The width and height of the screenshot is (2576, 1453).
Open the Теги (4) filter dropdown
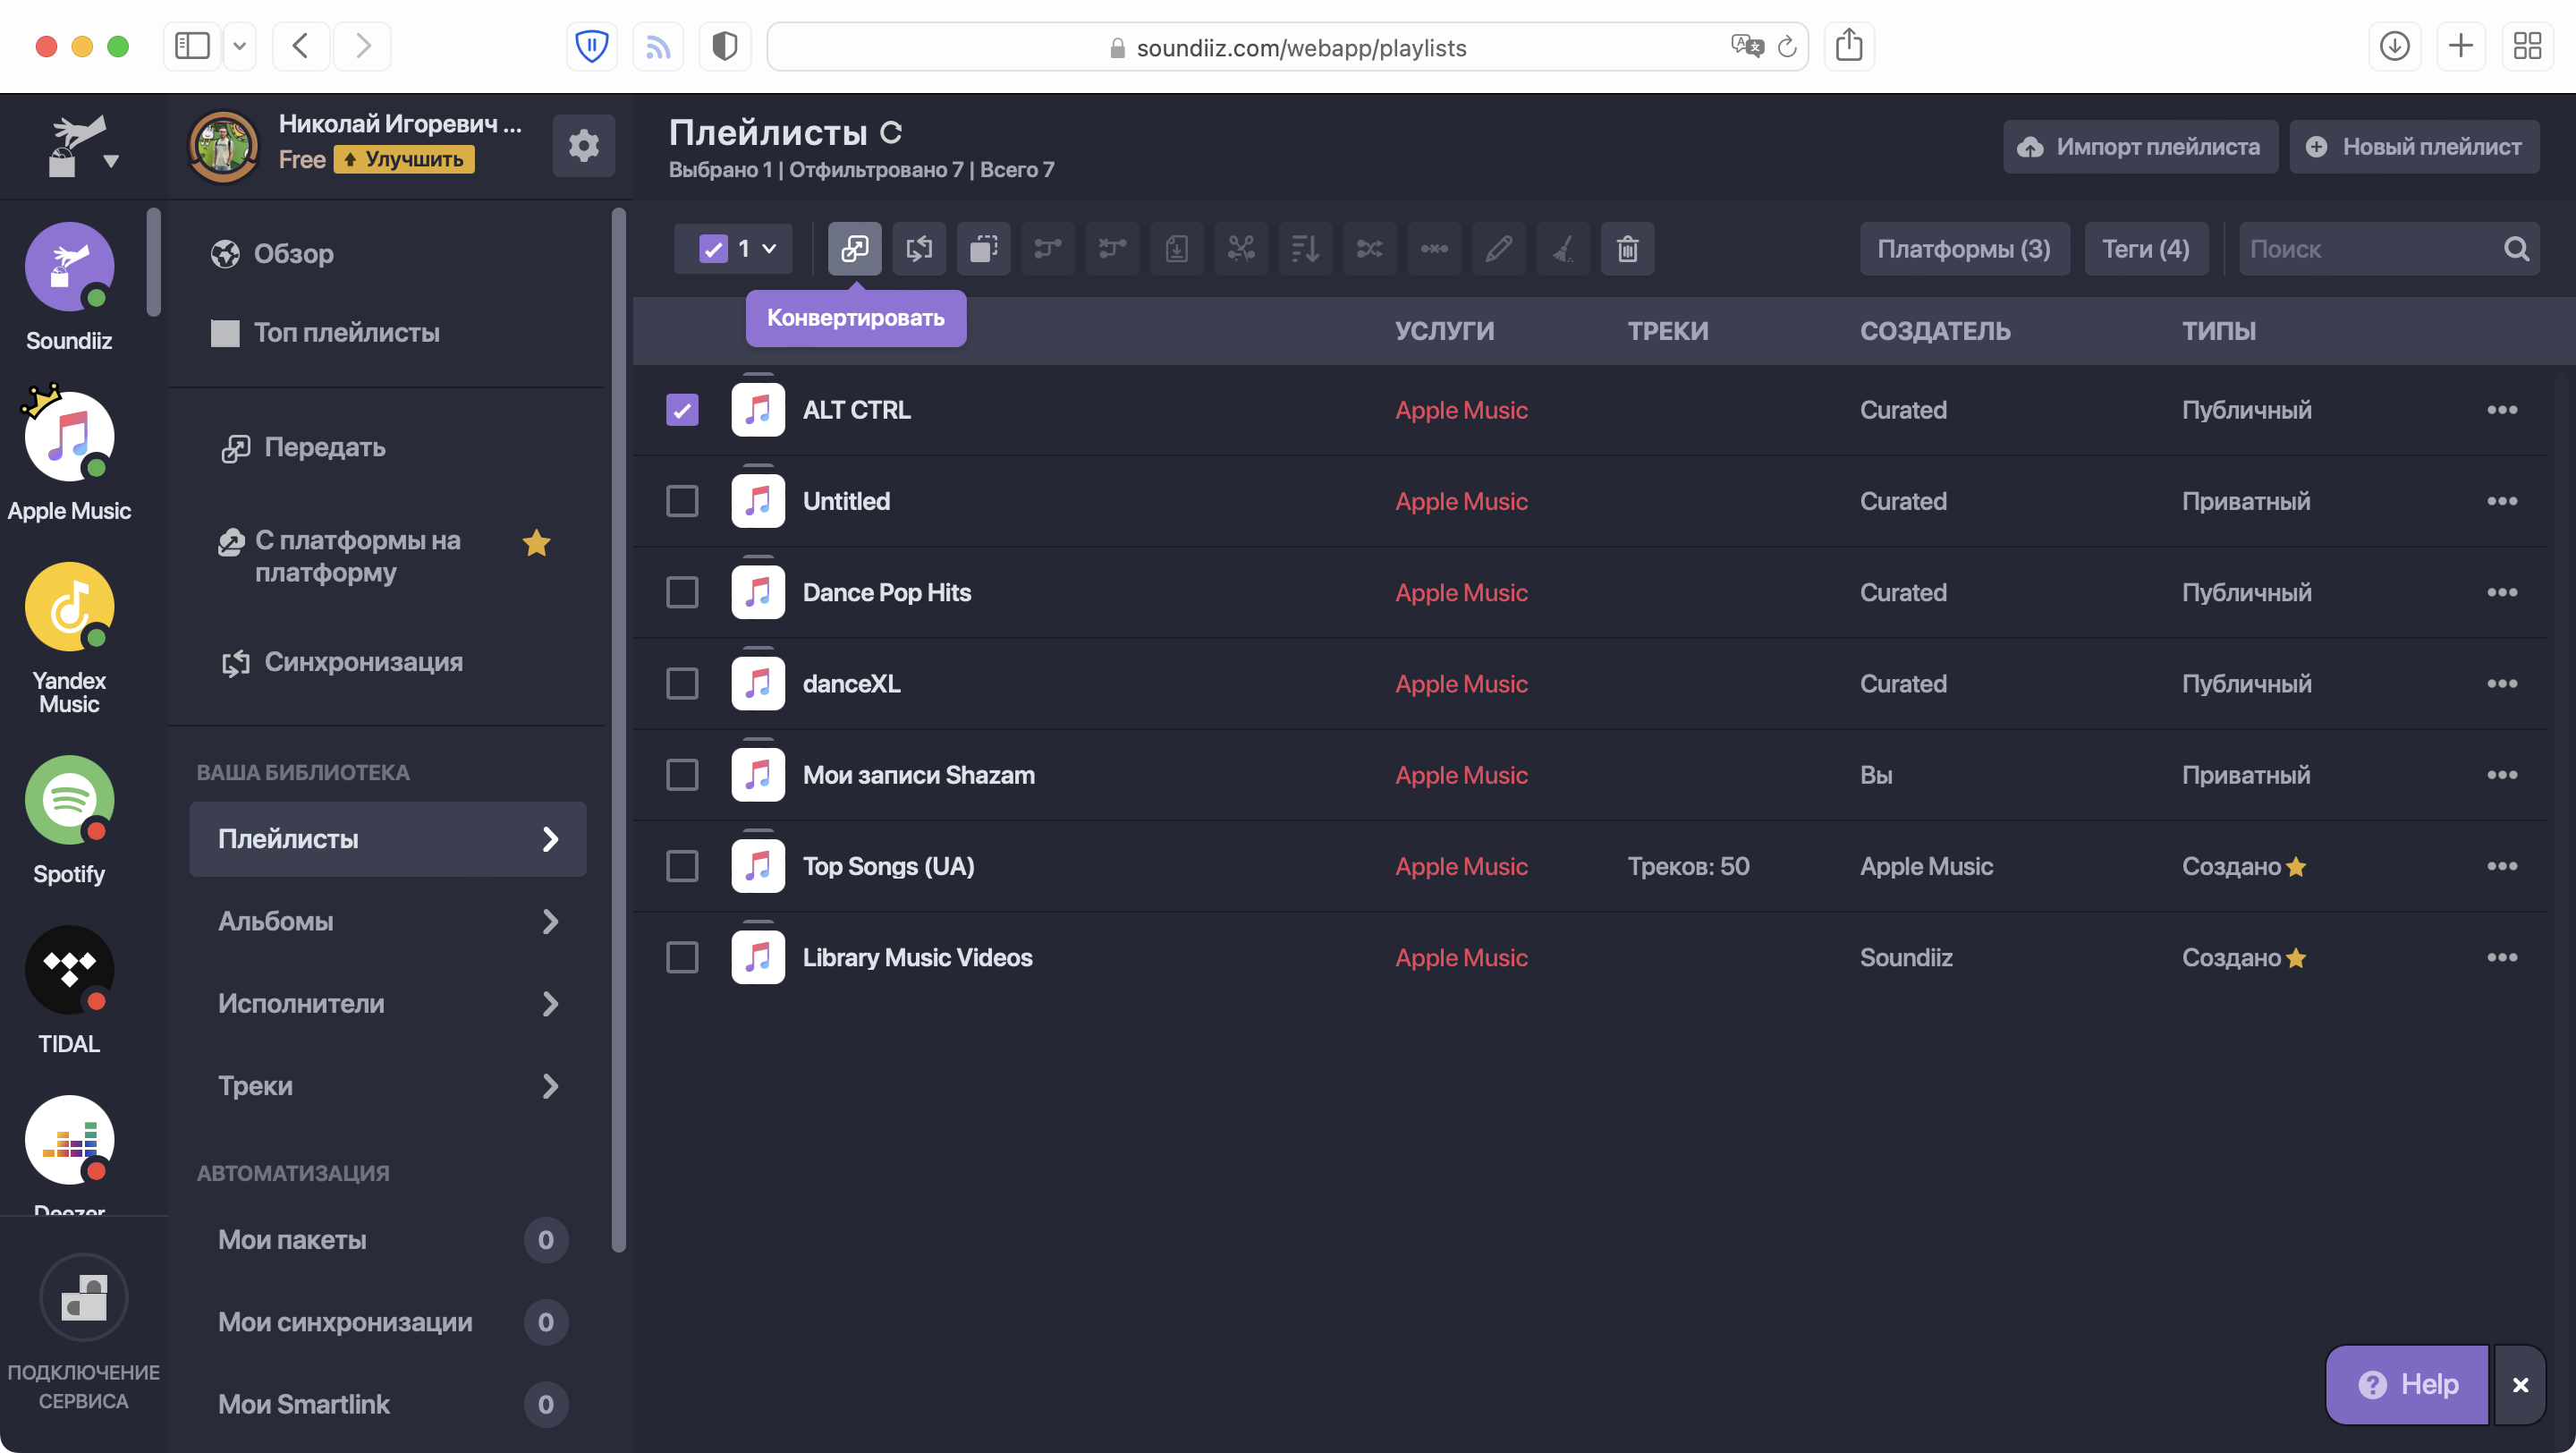pos(2146,248)
